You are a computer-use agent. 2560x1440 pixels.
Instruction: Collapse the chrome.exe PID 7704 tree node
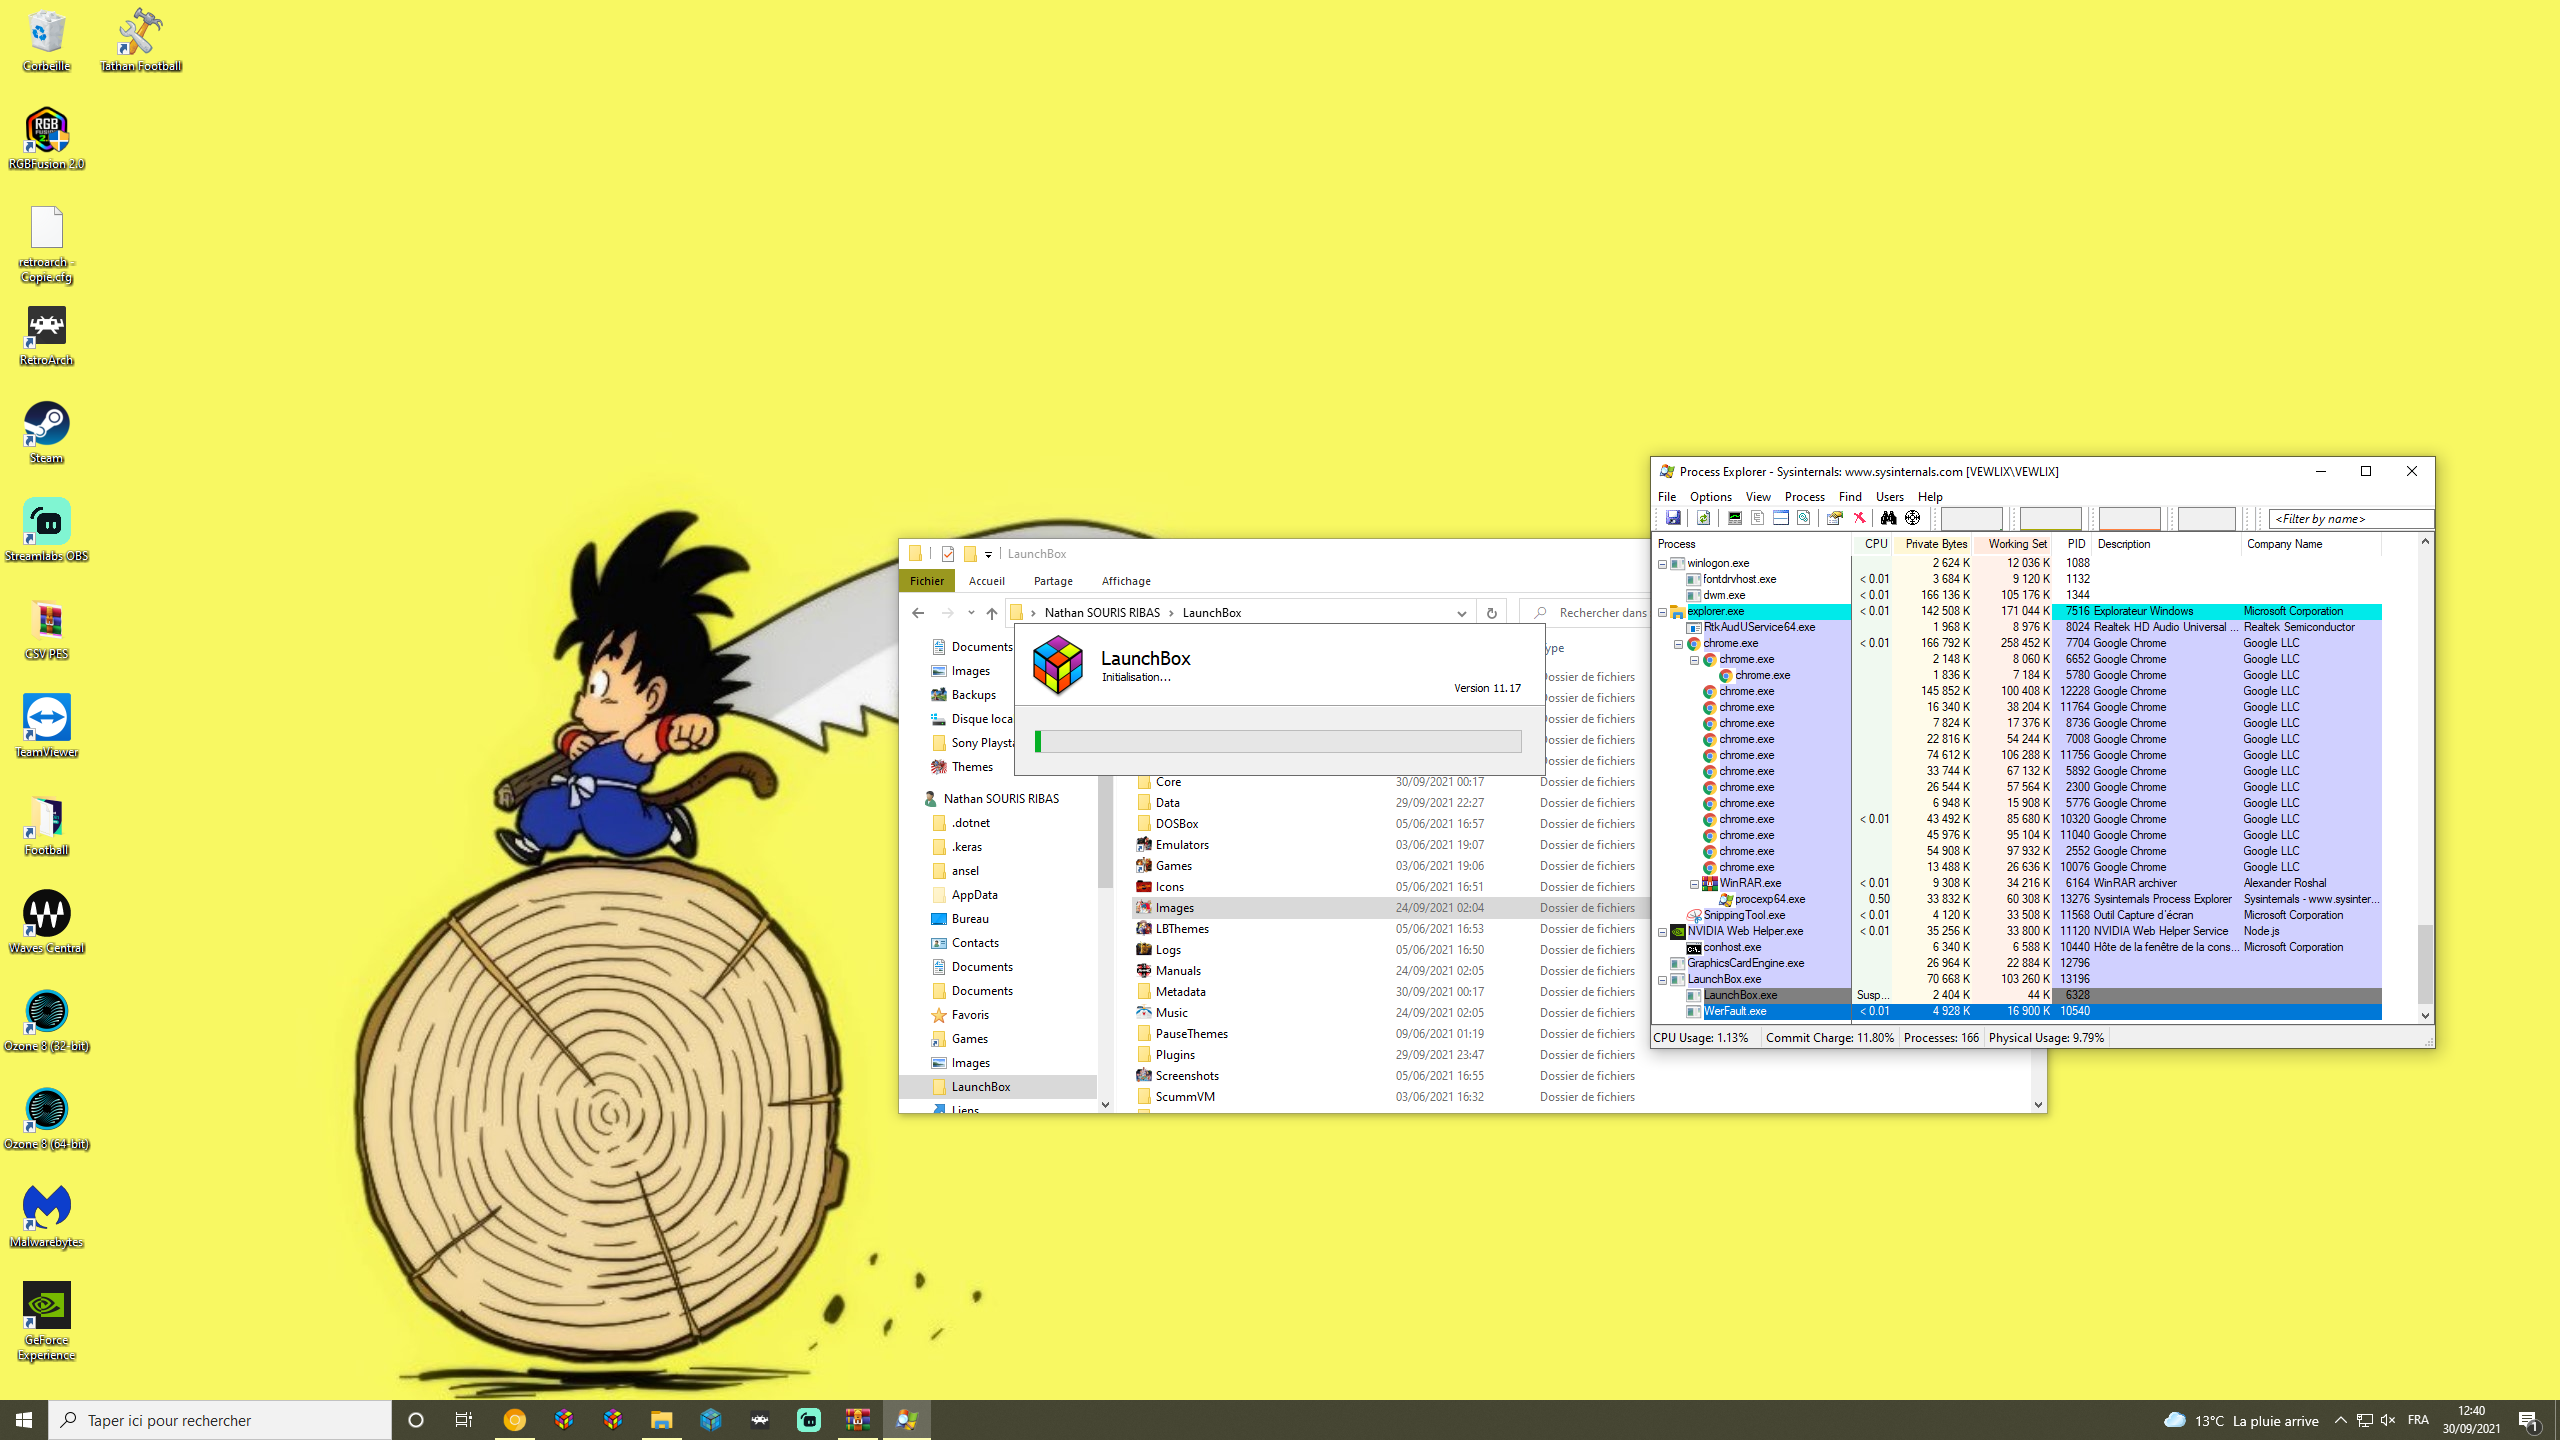coord(1679,644)
